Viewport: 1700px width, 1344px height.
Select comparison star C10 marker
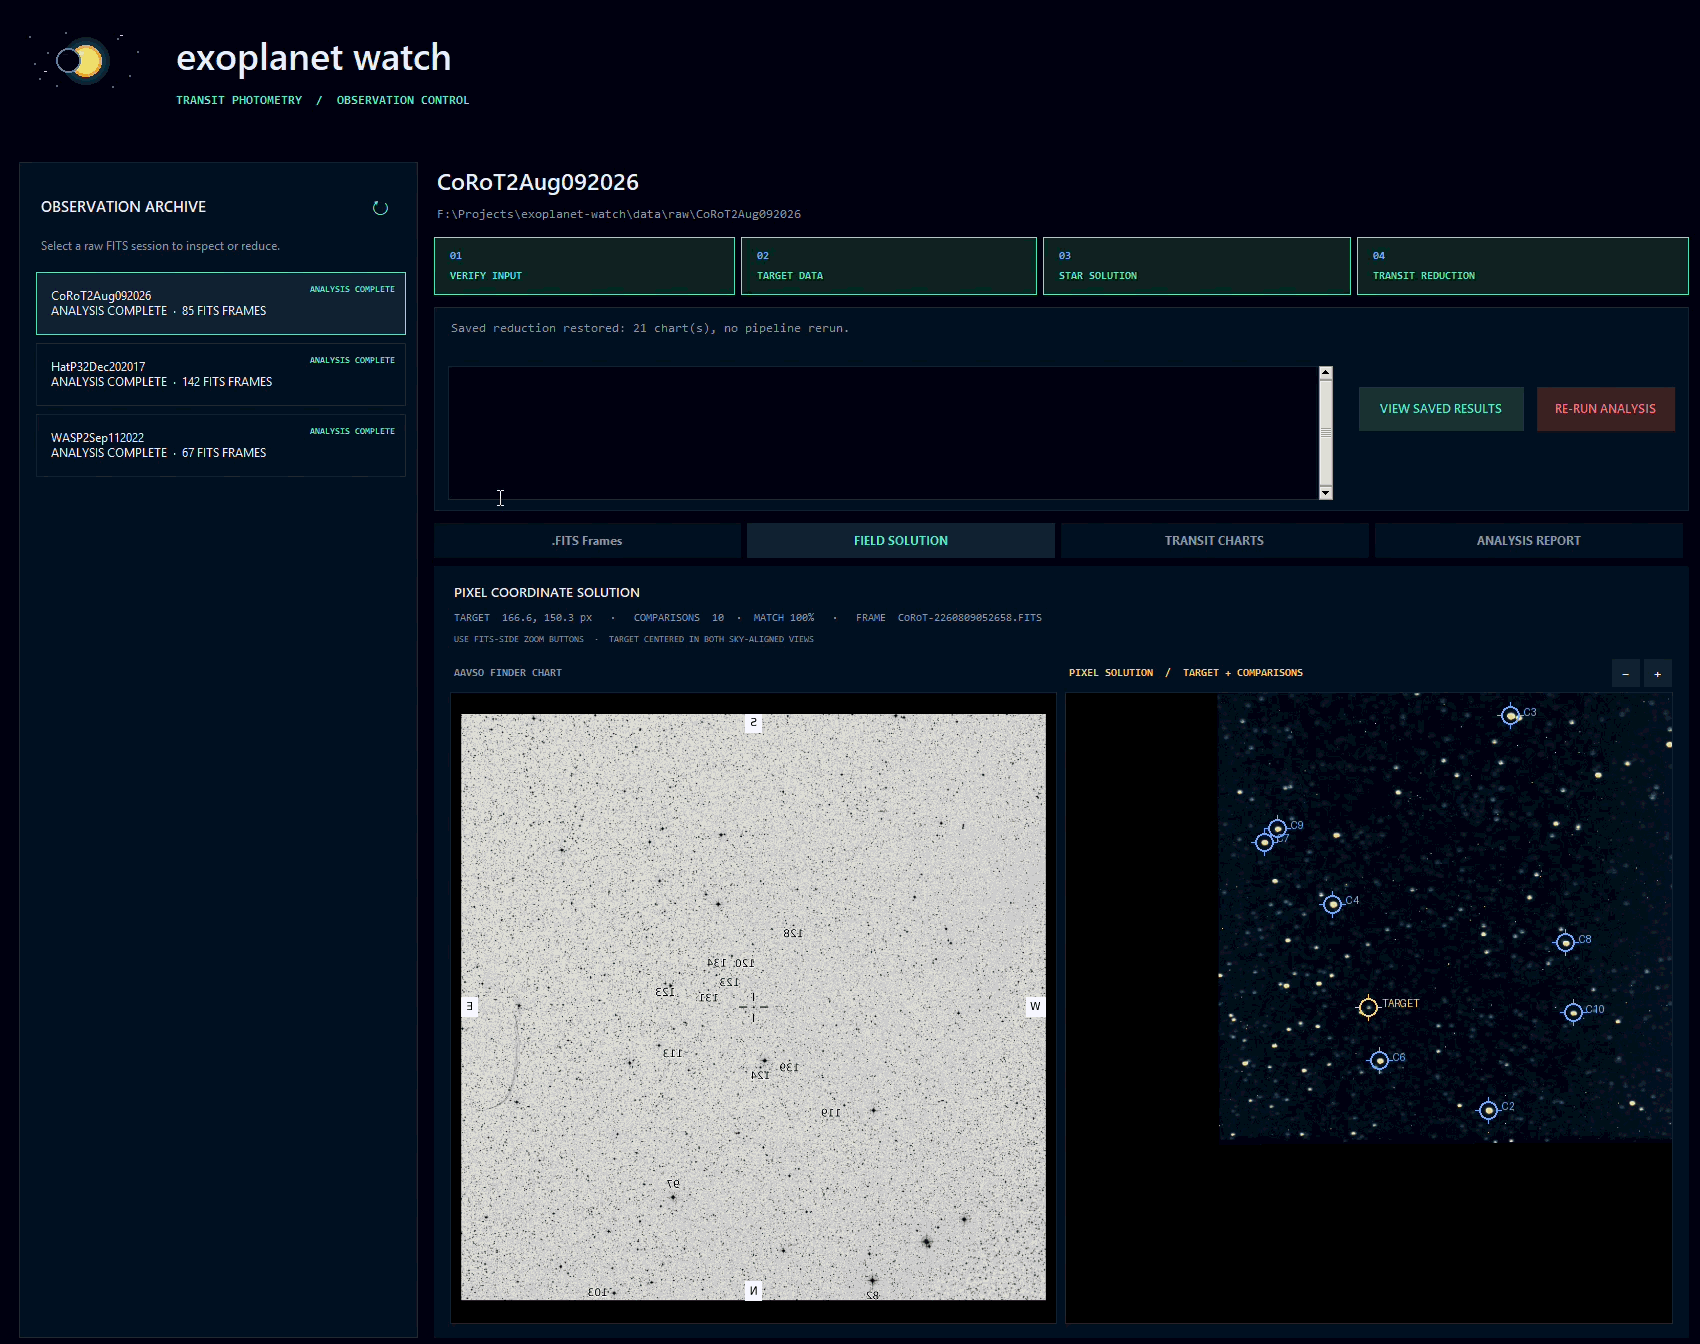pos(1573,1012)
